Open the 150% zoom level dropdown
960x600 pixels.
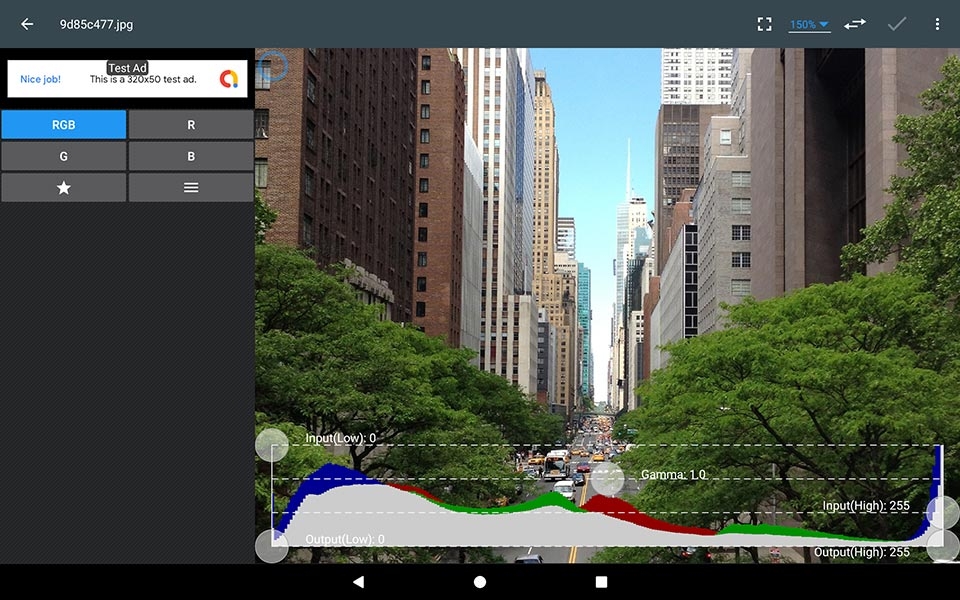[x=808, y=23]
